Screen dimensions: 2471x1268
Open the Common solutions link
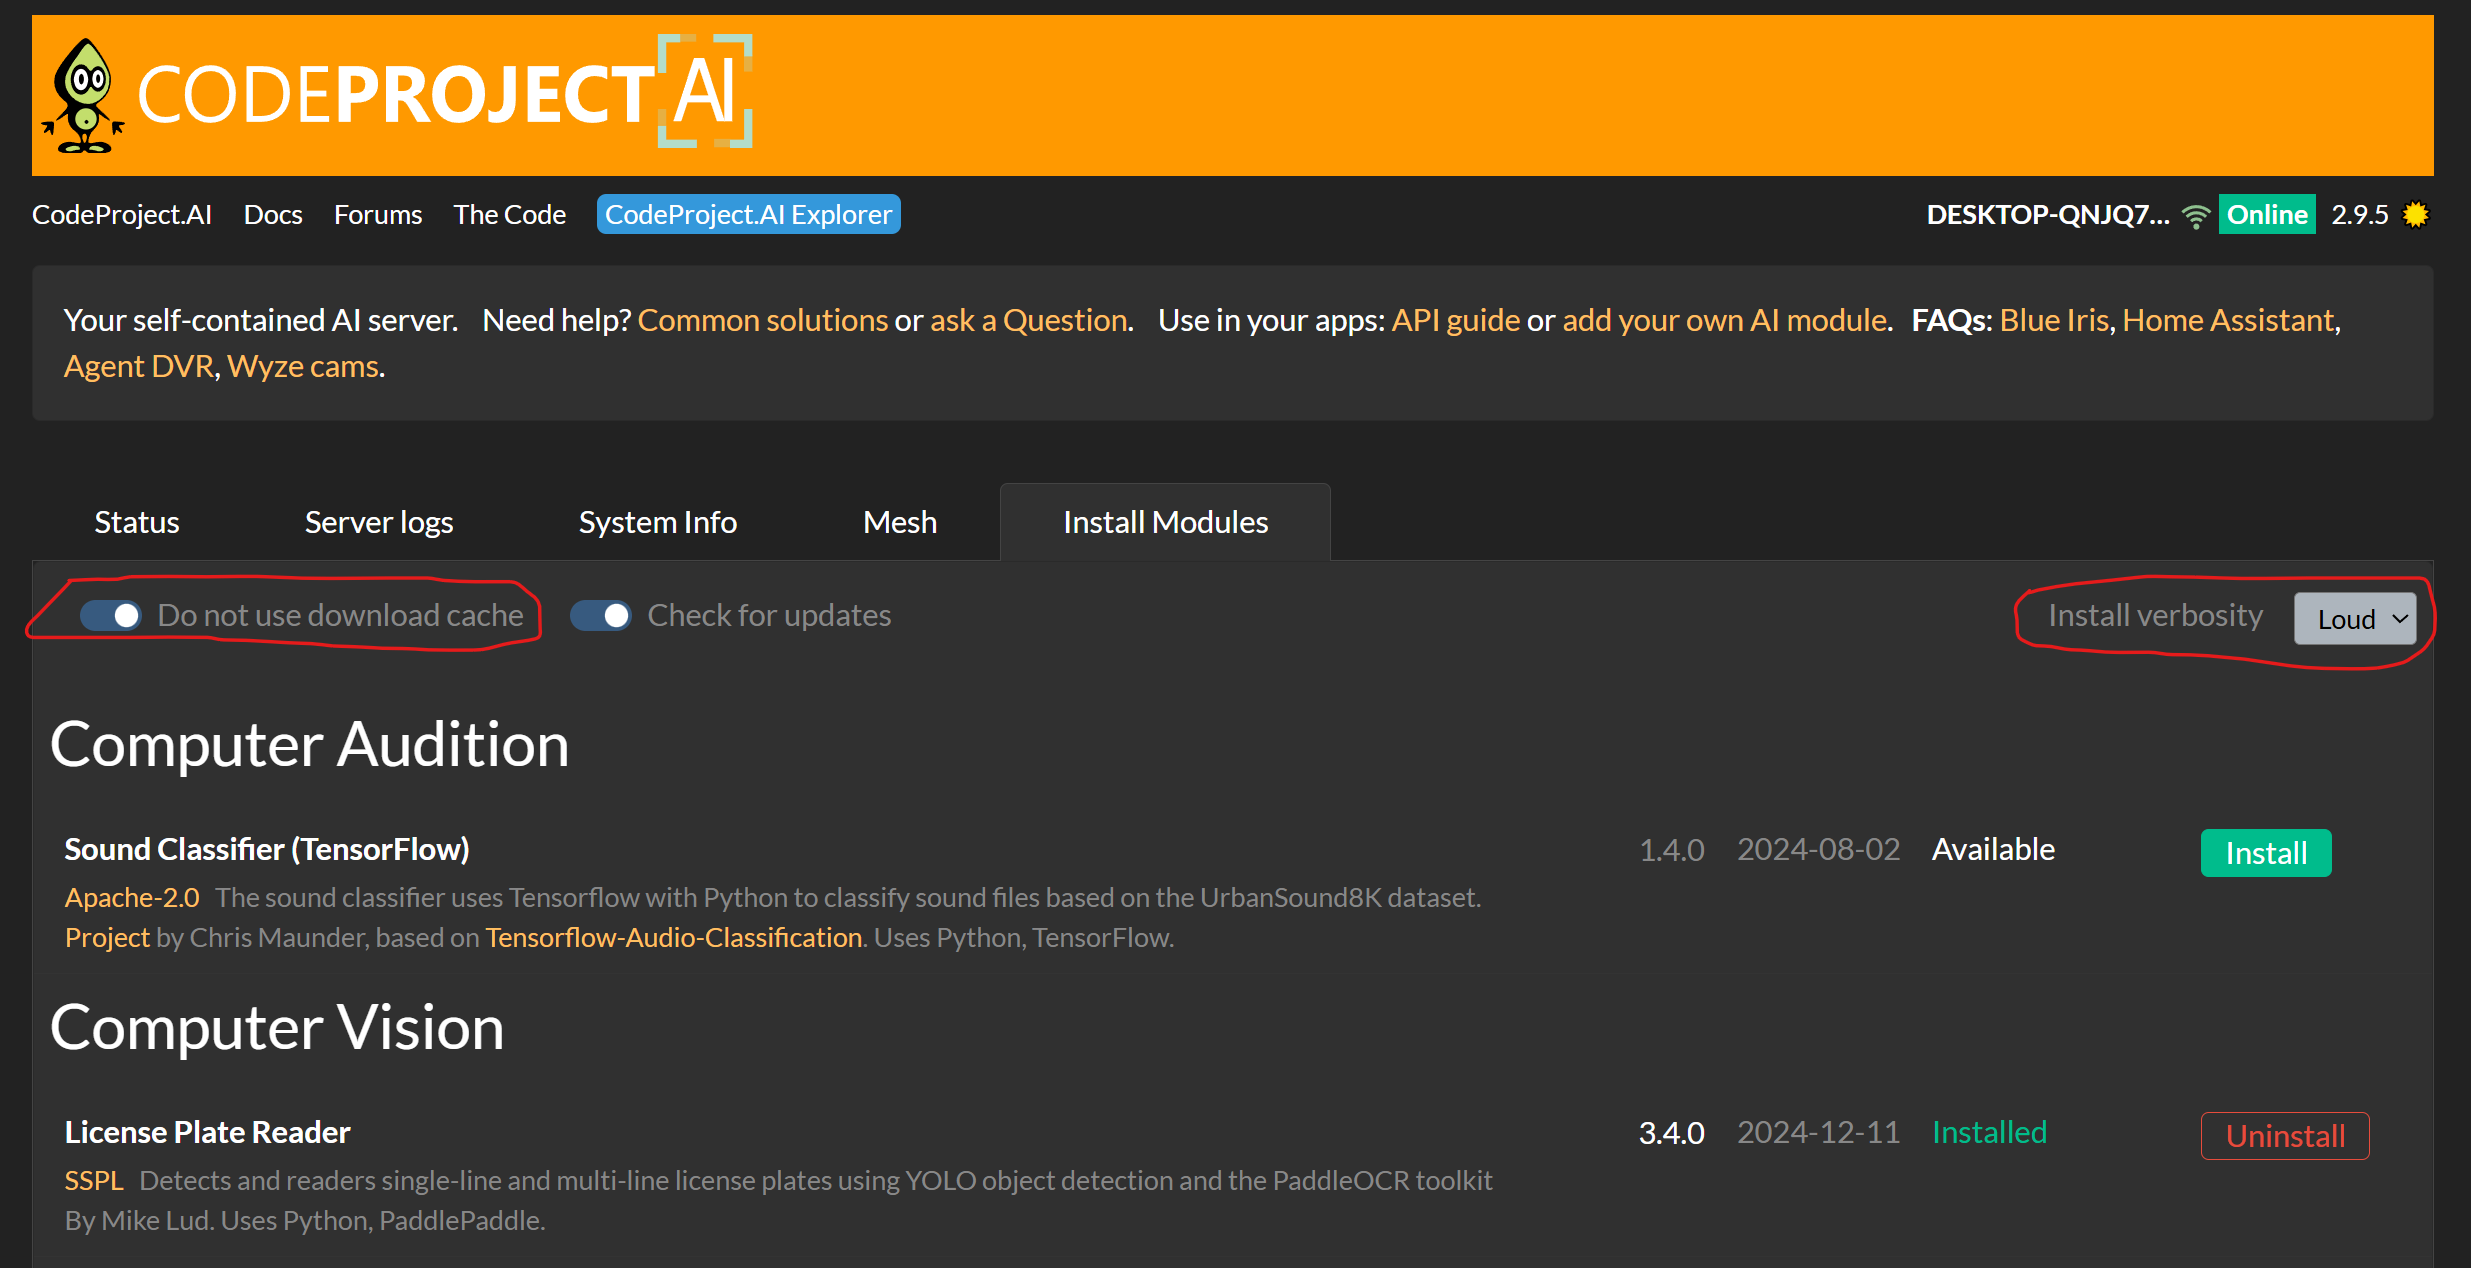[x=763, y=320]
